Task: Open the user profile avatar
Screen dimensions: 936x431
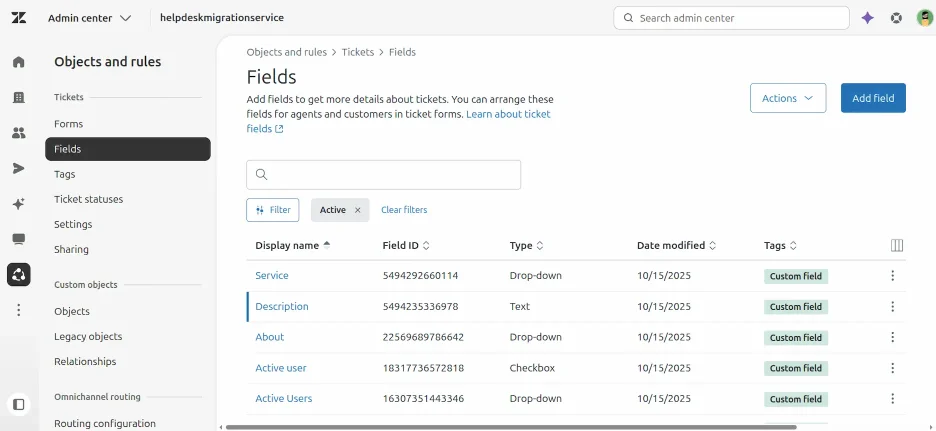Action: pos(925,18)
